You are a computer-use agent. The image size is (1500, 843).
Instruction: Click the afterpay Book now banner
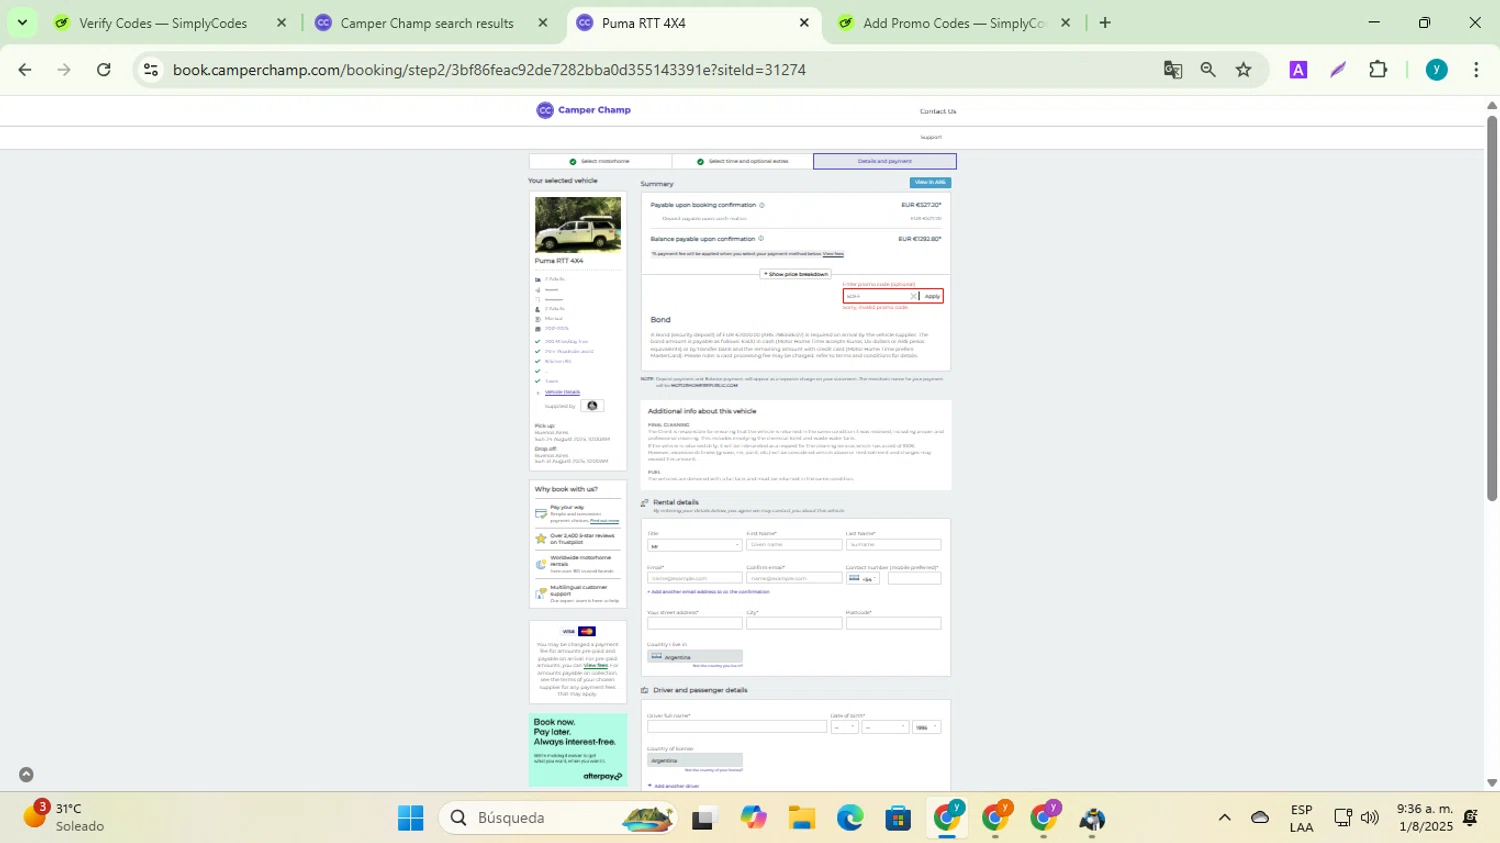[578, 749]
